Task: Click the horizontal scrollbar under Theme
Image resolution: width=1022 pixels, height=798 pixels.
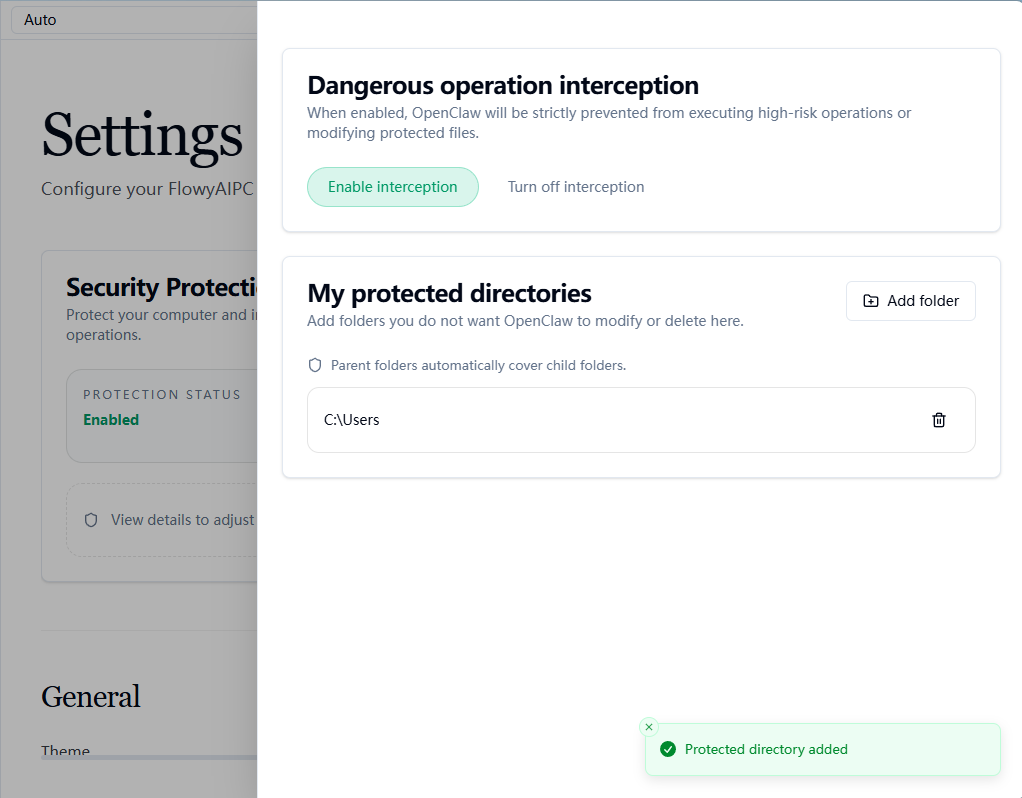Action: (x=149, y=758)
